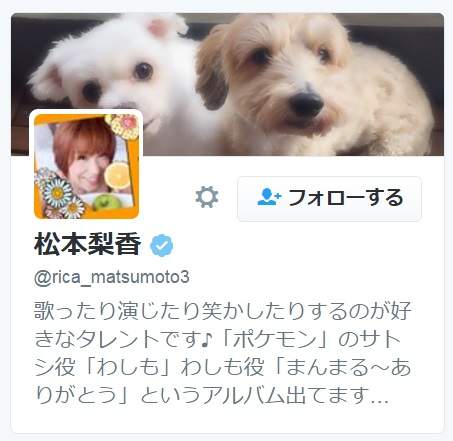The width and height of the screenshot is (453, 441).
Task: Click the orange slice in avatar photo
Action: tap(117, 175)
